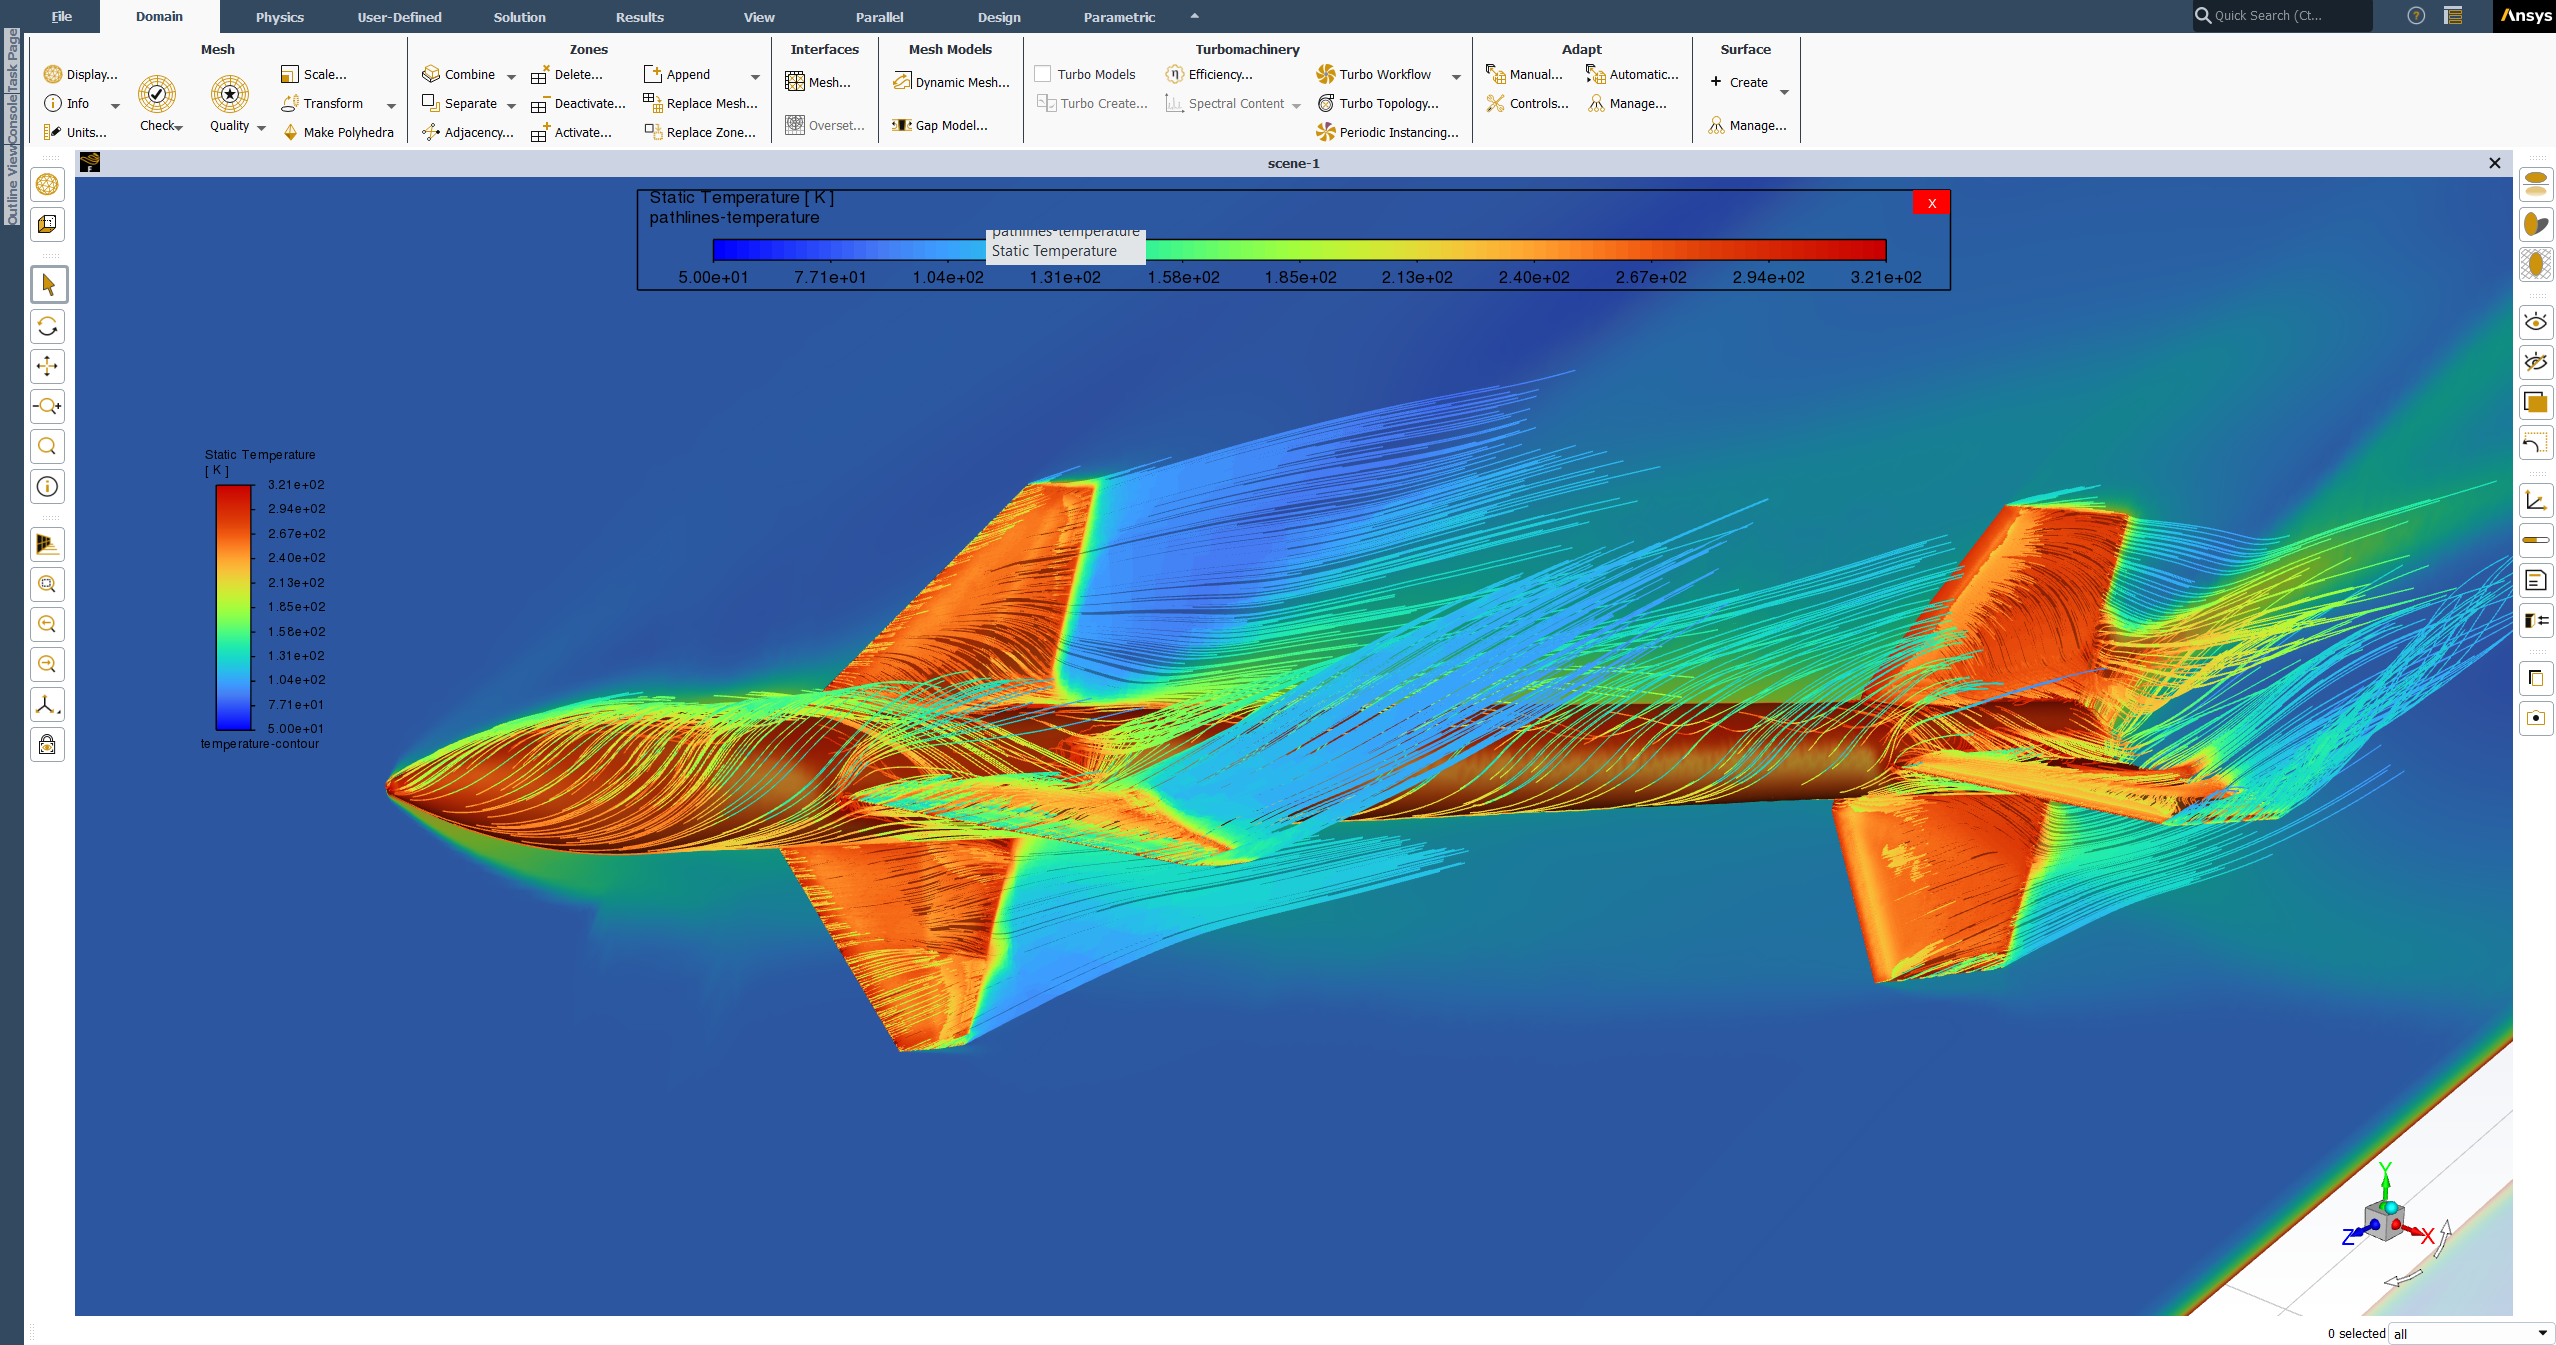Click Deactivate zones

[578, 103]
